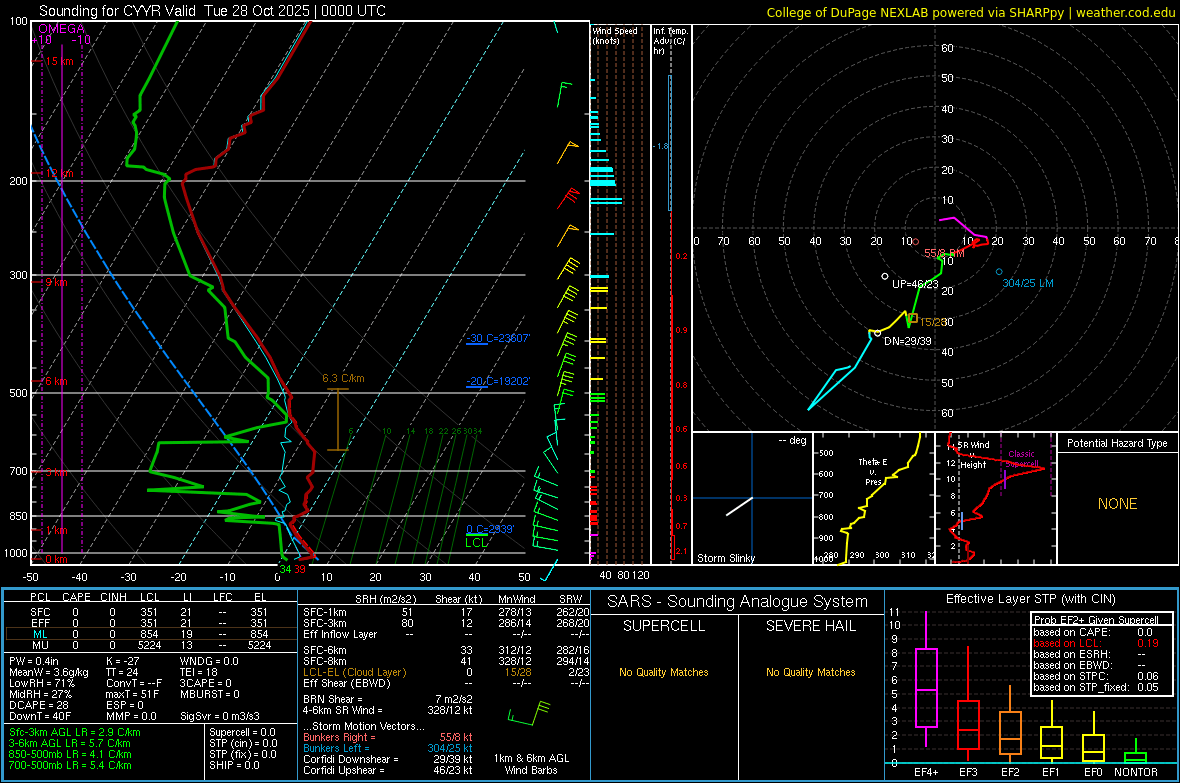
Task: Click the 'PW = 0.4in' value
Action: 34,661
